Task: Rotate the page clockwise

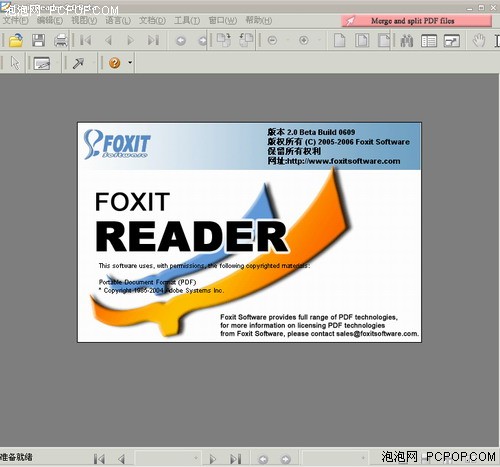Action: [224, 40]
